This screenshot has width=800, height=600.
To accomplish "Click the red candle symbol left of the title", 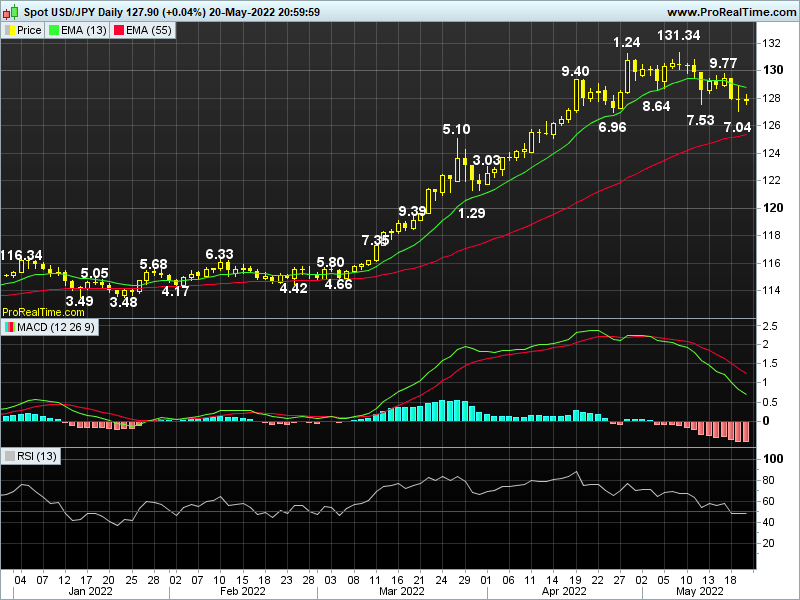I will 7,13.
